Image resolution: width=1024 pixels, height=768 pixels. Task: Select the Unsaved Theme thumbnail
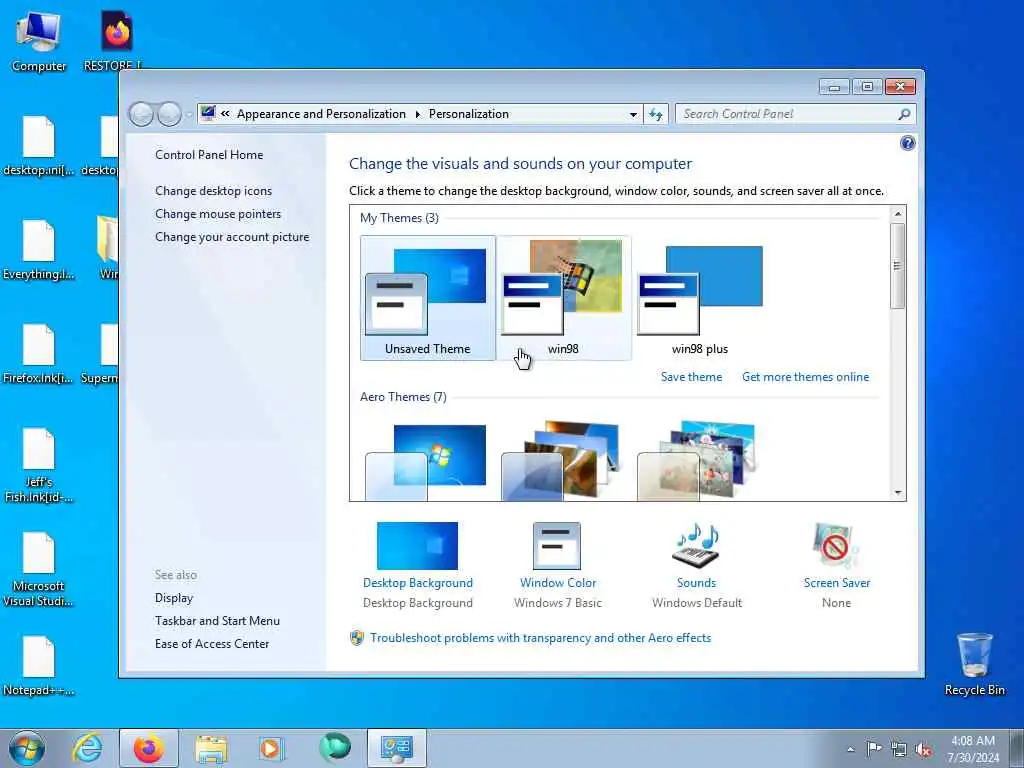pos(428,298)
